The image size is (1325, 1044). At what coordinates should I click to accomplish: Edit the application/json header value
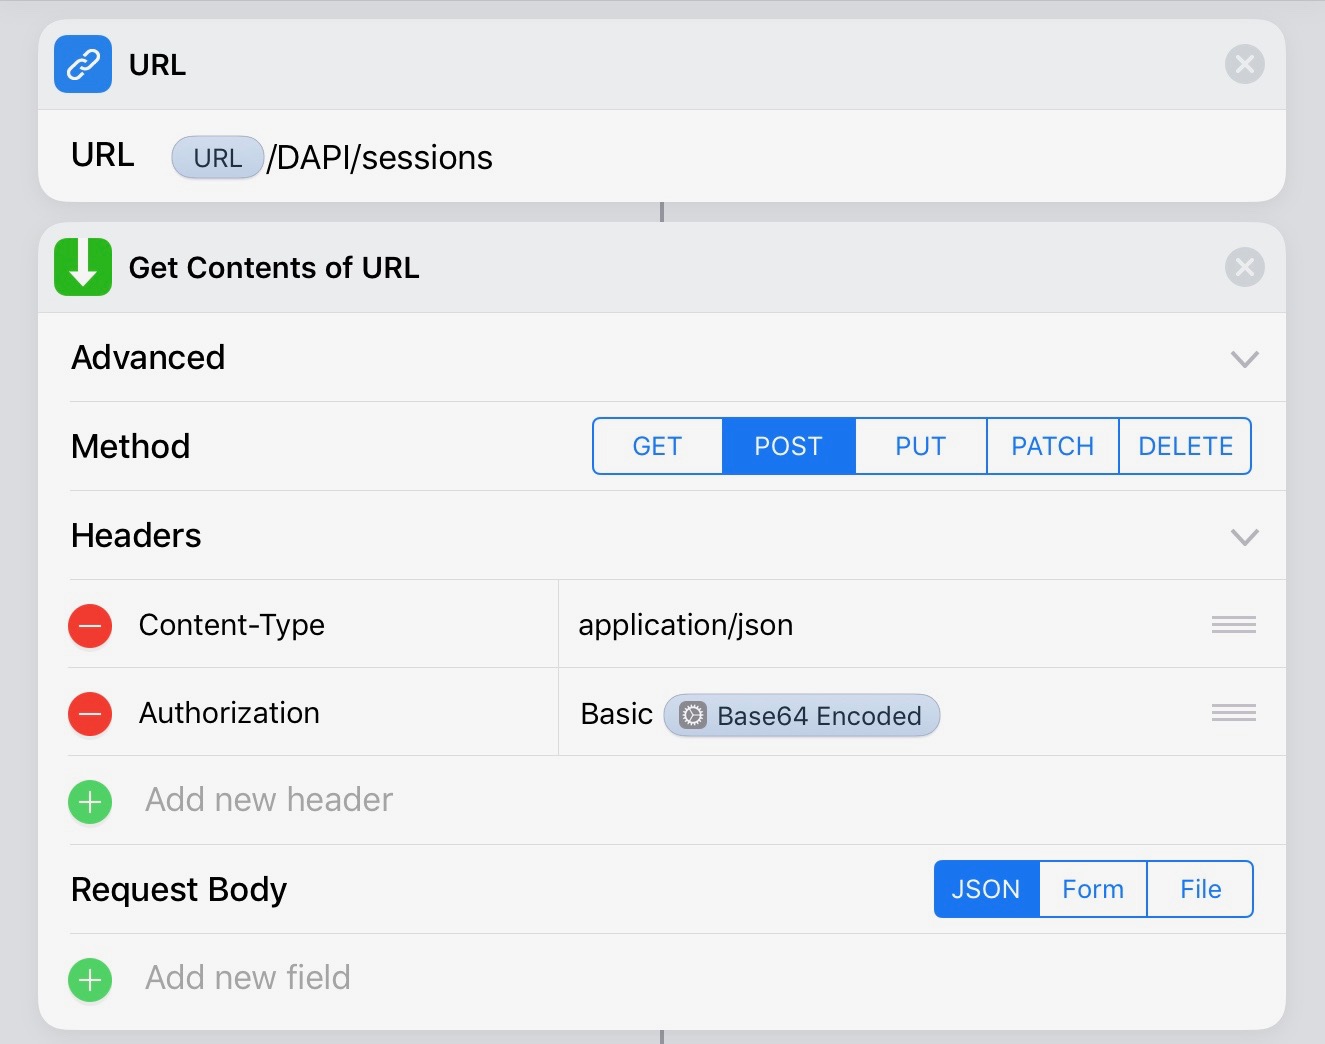(x=686, y=625)
